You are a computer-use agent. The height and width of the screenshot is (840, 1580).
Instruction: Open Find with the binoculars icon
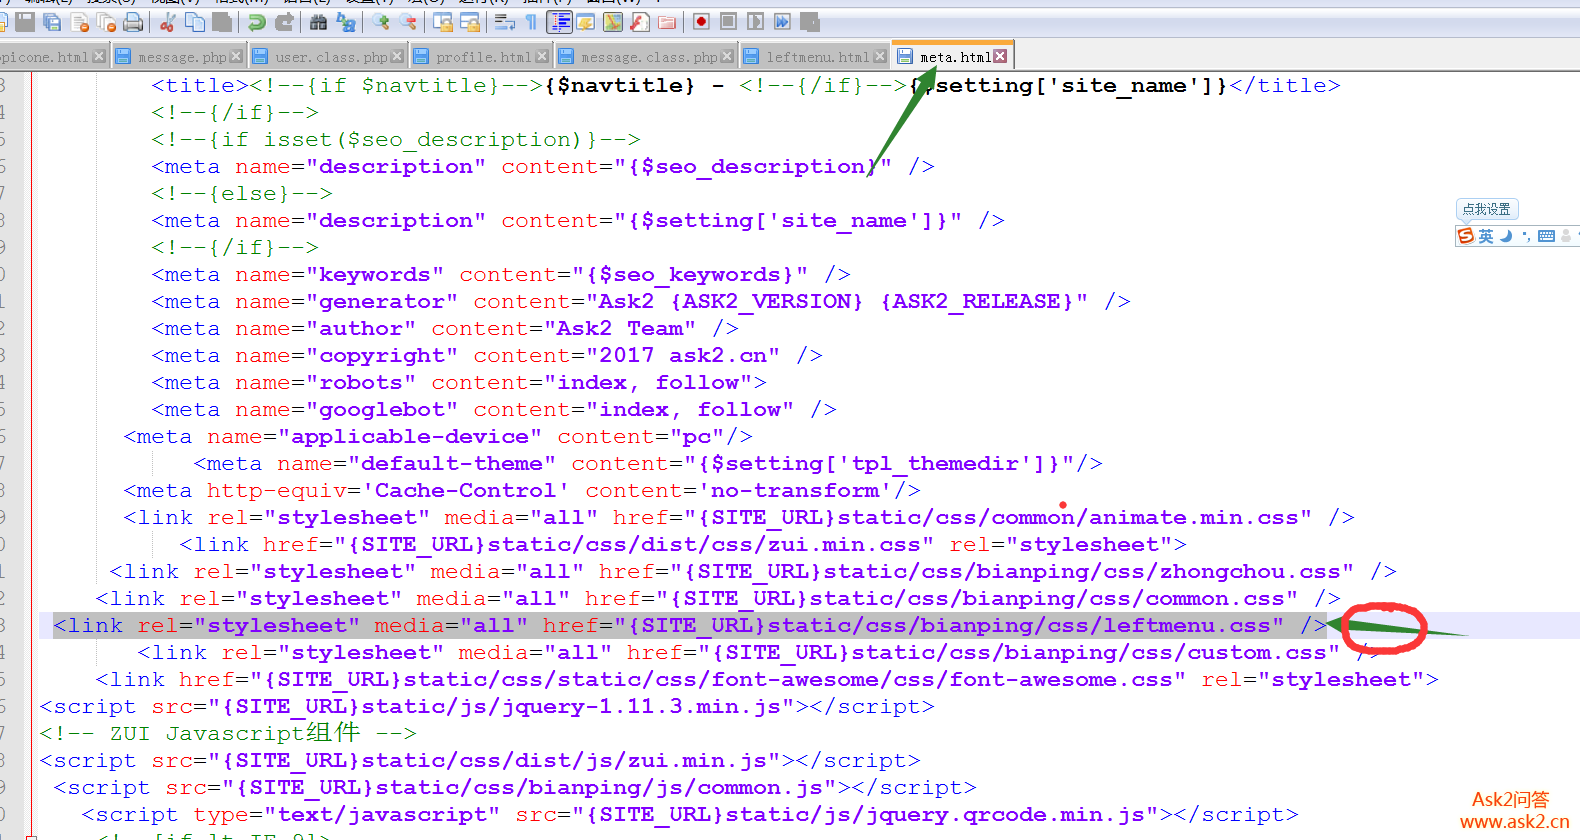pos(319,22)
